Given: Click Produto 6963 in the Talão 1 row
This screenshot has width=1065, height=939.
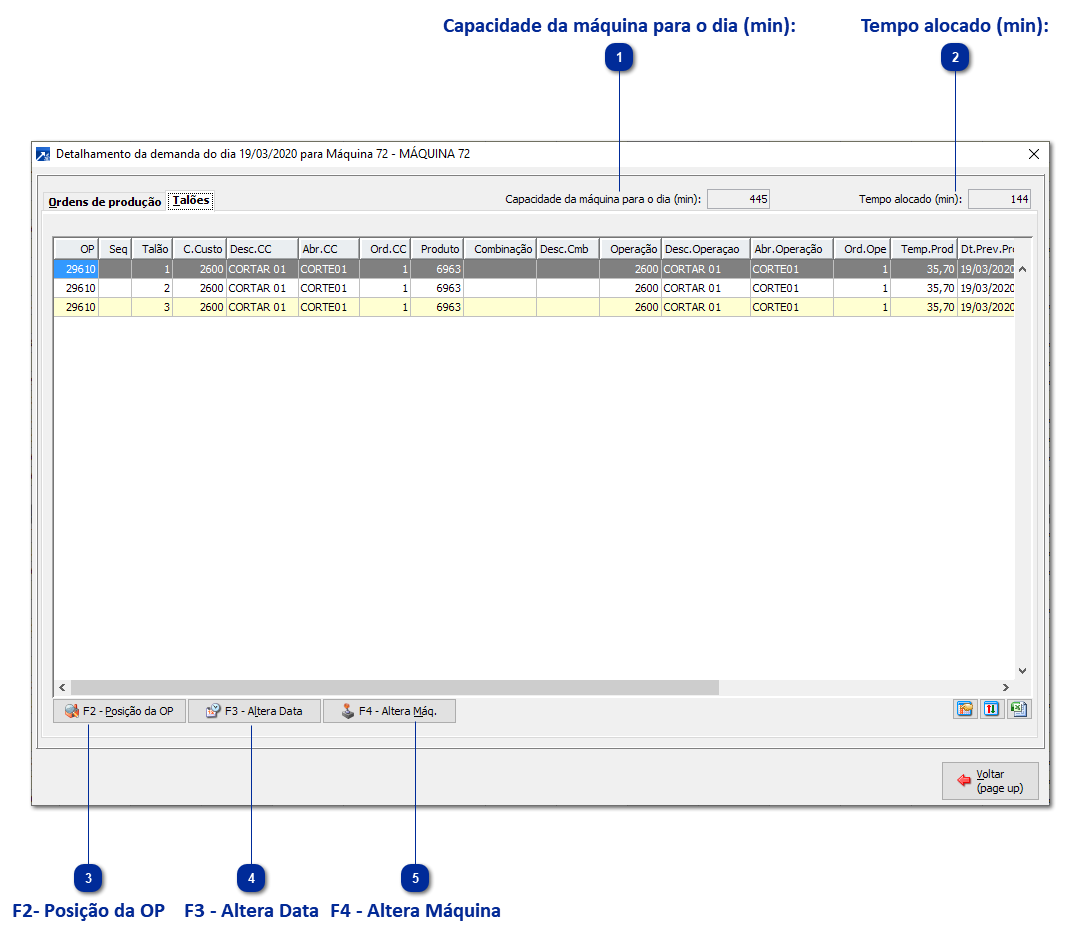Looking at the screenshot, I should [x=437, y=269].
